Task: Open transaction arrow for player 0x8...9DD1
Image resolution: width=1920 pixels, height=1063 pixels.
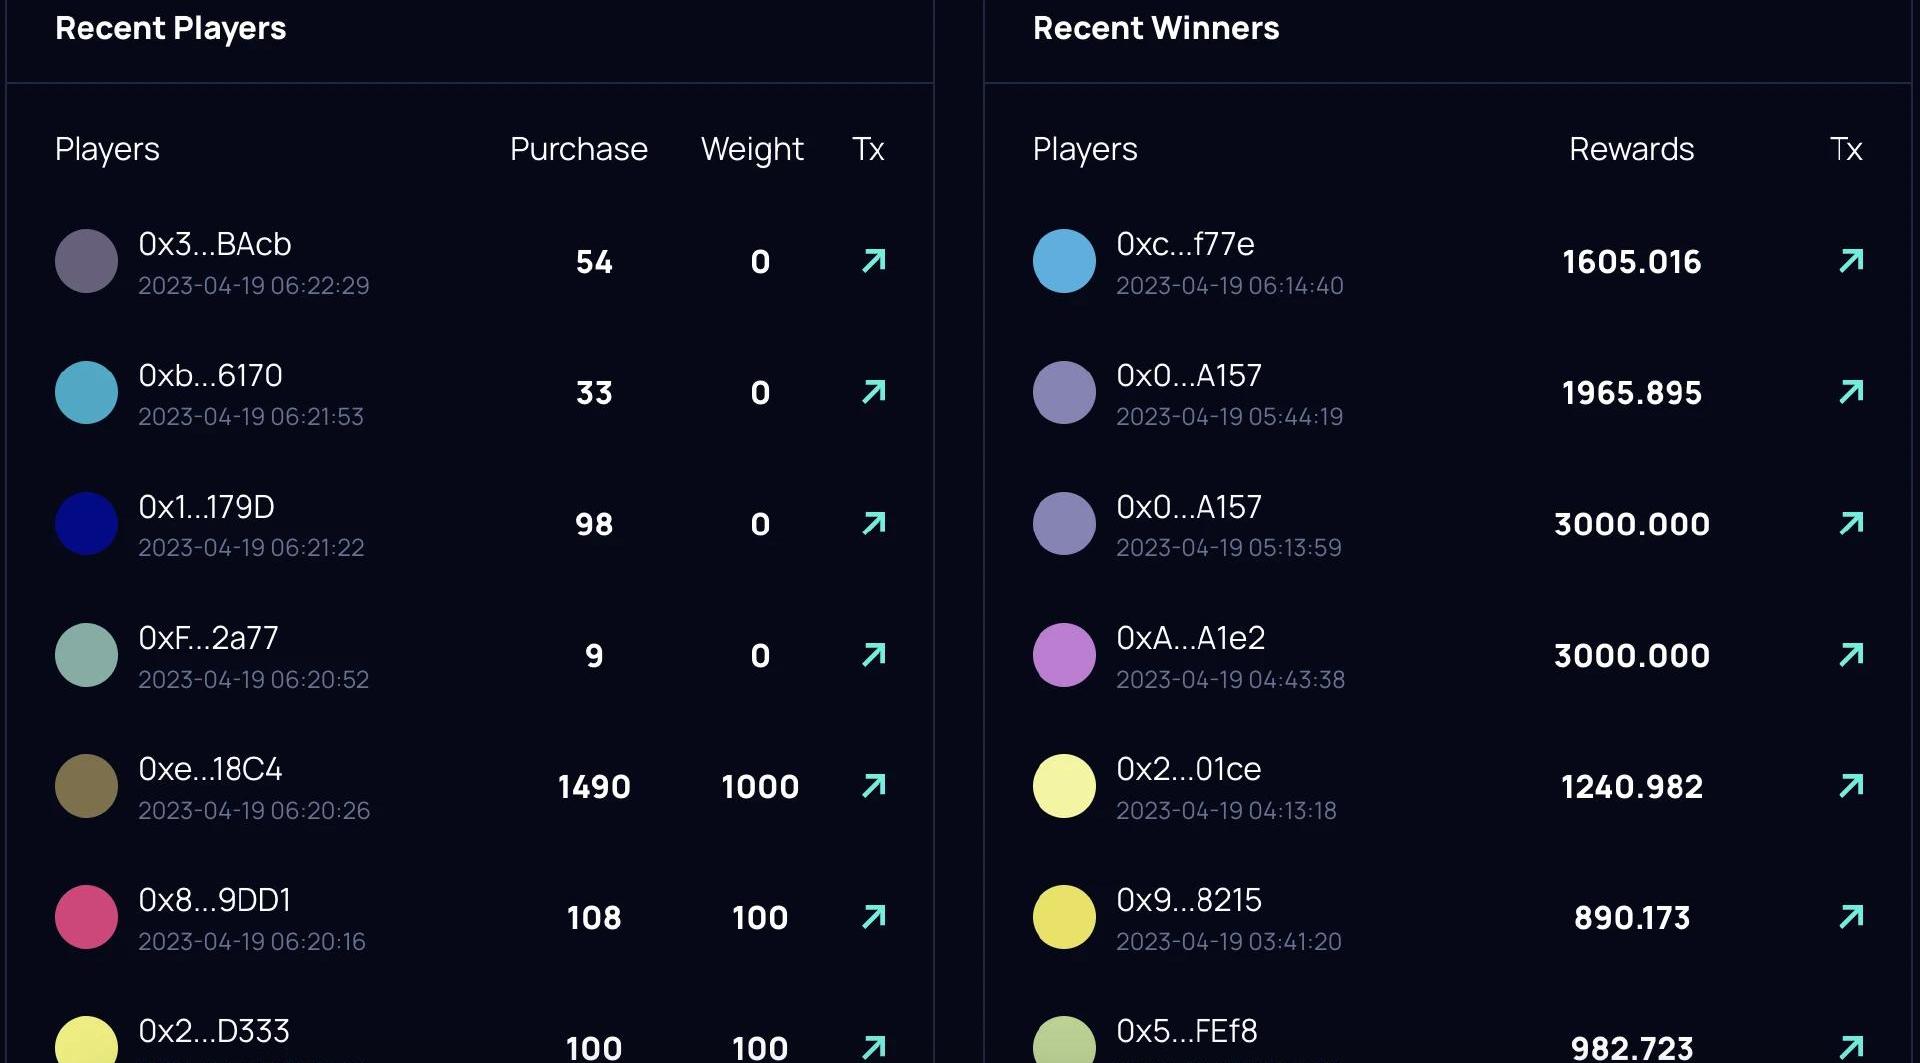Action: [x=874, y=917]
